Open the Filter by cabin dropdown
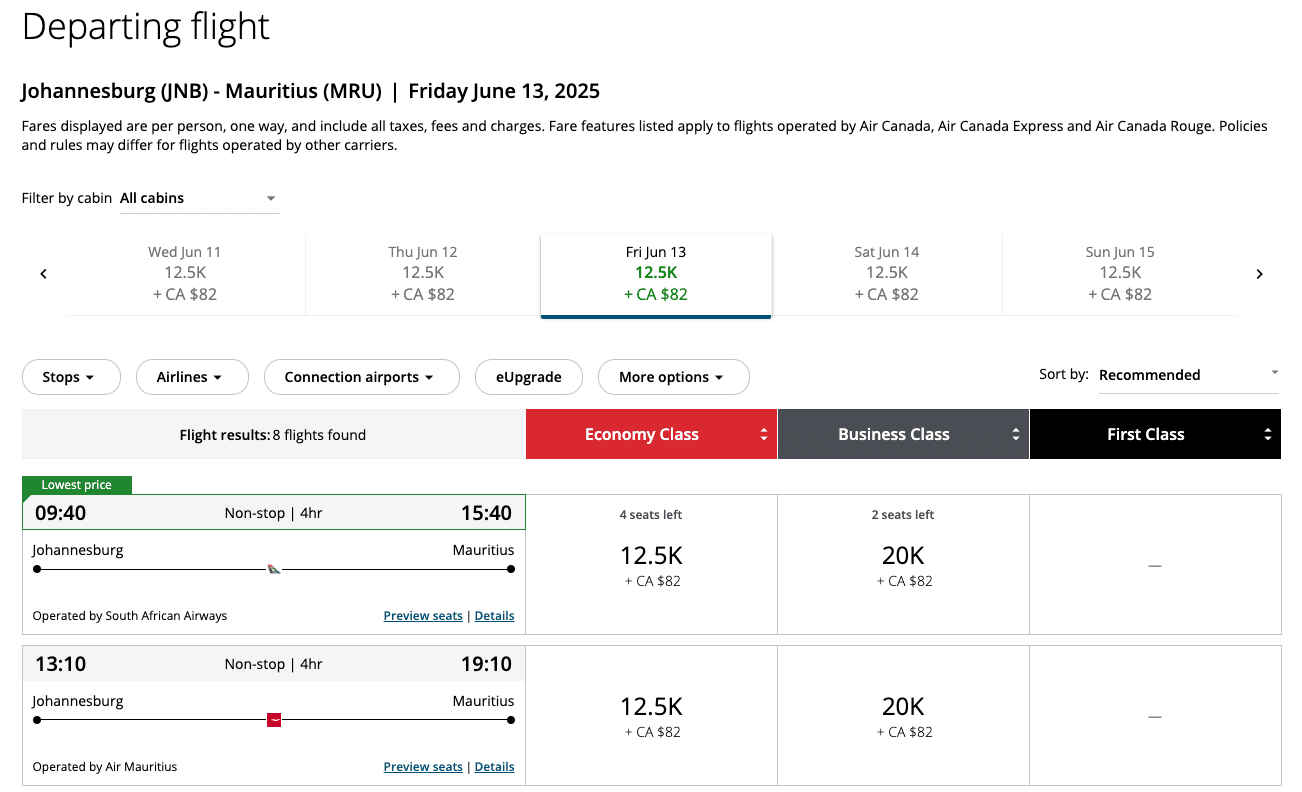 pos(199,198)
